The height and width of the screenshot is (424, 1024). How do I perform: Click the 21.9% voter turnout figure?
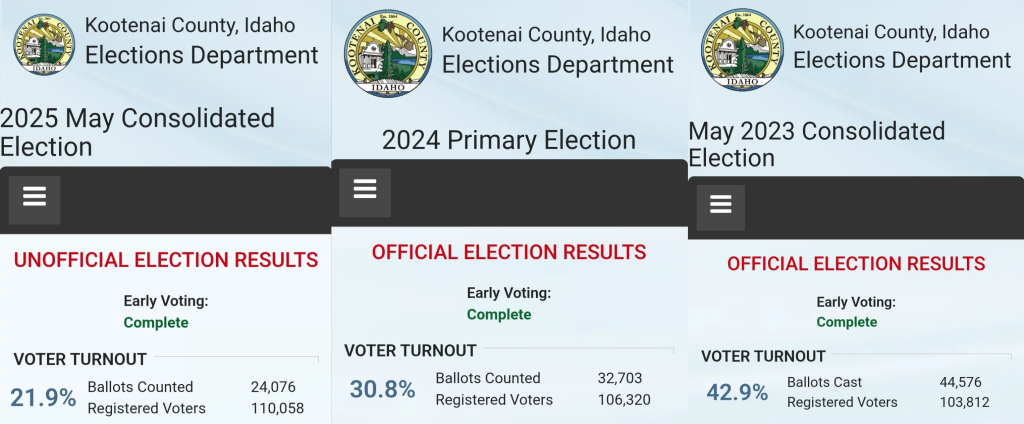[43, 398]
